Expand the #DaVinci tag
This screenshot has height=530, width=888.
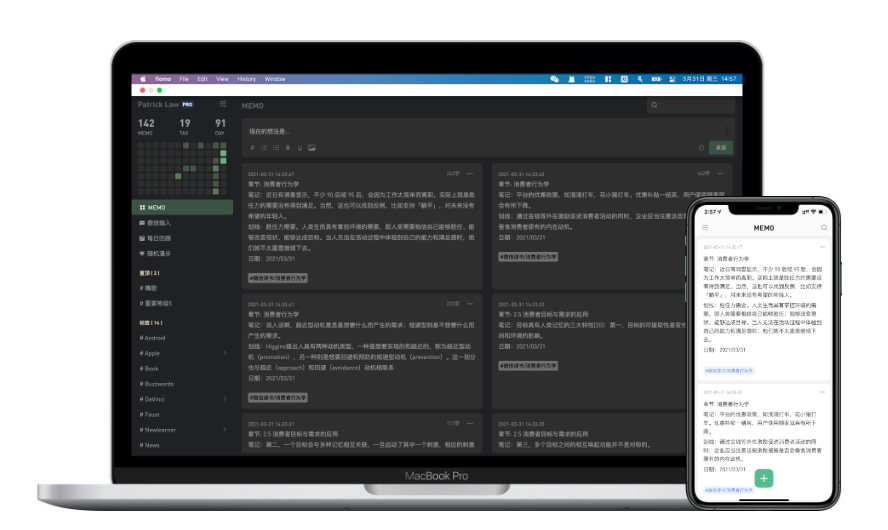[225, 399]
